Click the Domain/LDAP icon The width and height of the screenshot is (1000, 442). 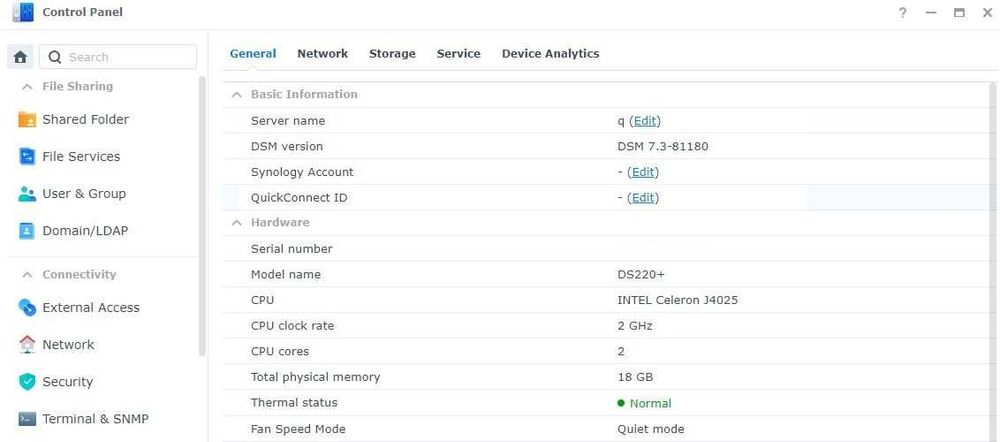click(27, 231)
